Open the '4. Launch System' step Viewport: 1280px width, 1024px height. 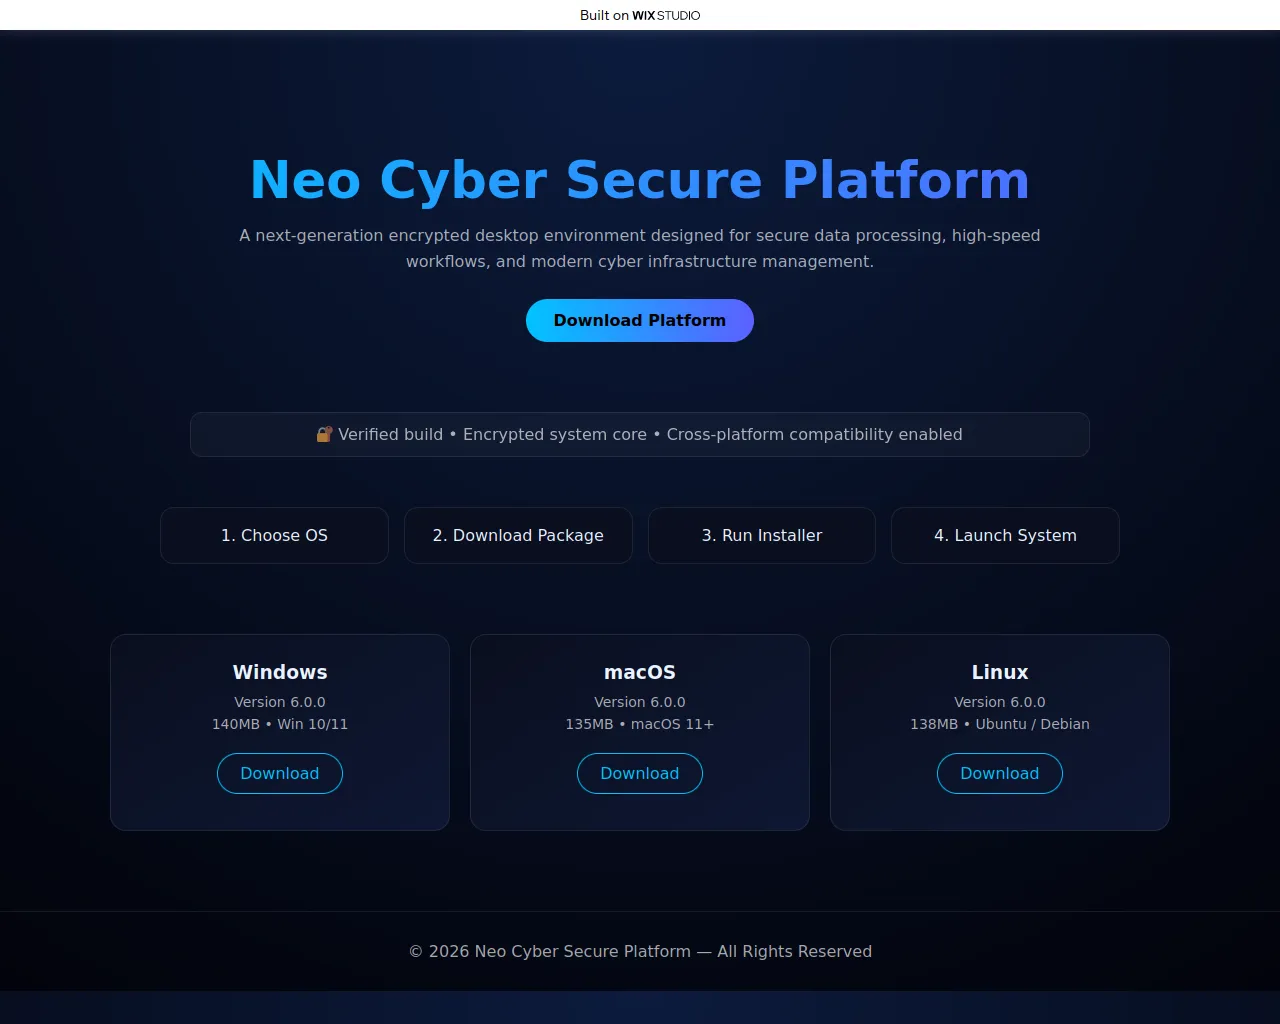click(1005, 535)
